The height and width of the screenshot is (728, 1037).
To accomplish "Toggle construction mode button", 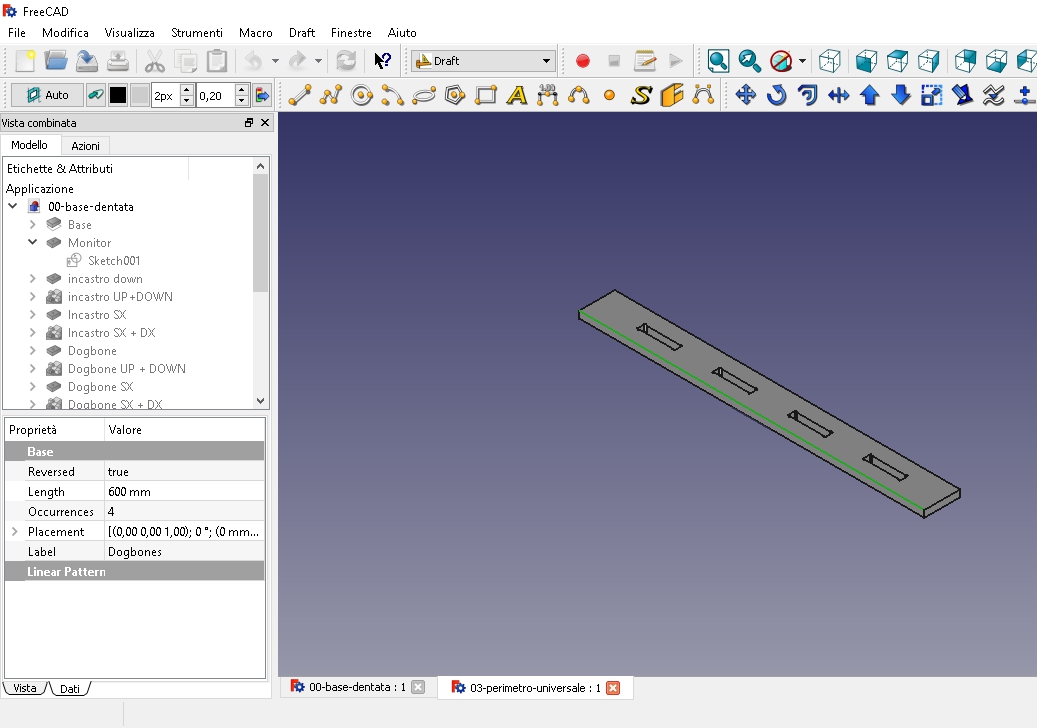I will tap(95, 95).
